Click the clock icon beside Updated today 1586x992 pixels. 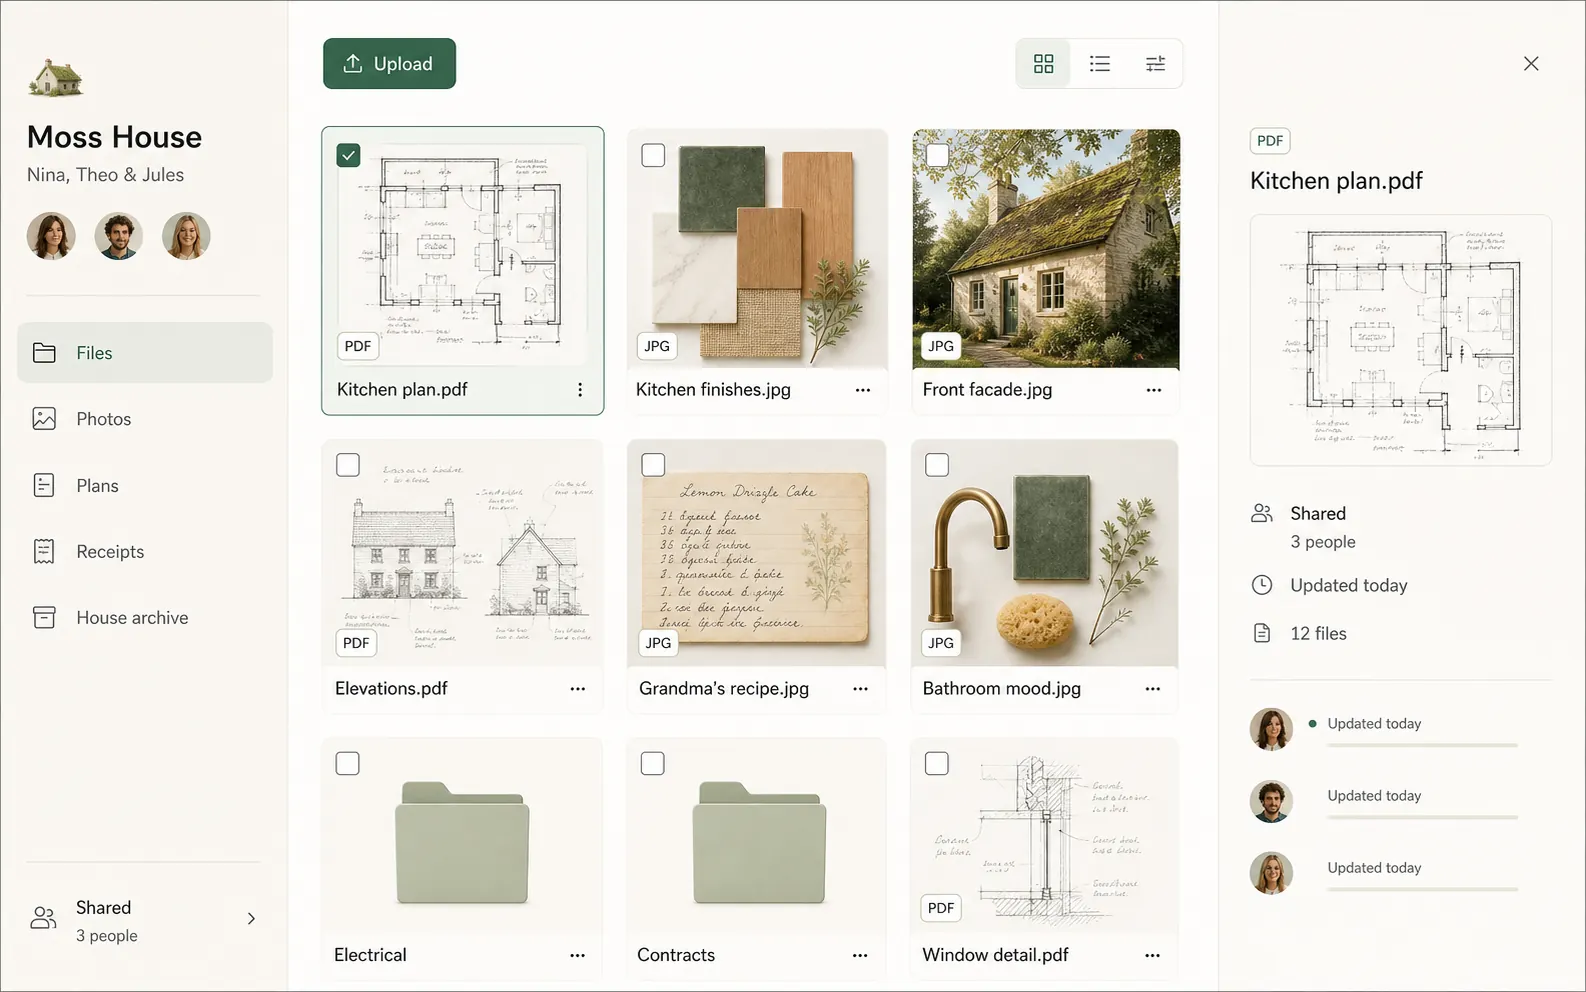click(1262, 585)
